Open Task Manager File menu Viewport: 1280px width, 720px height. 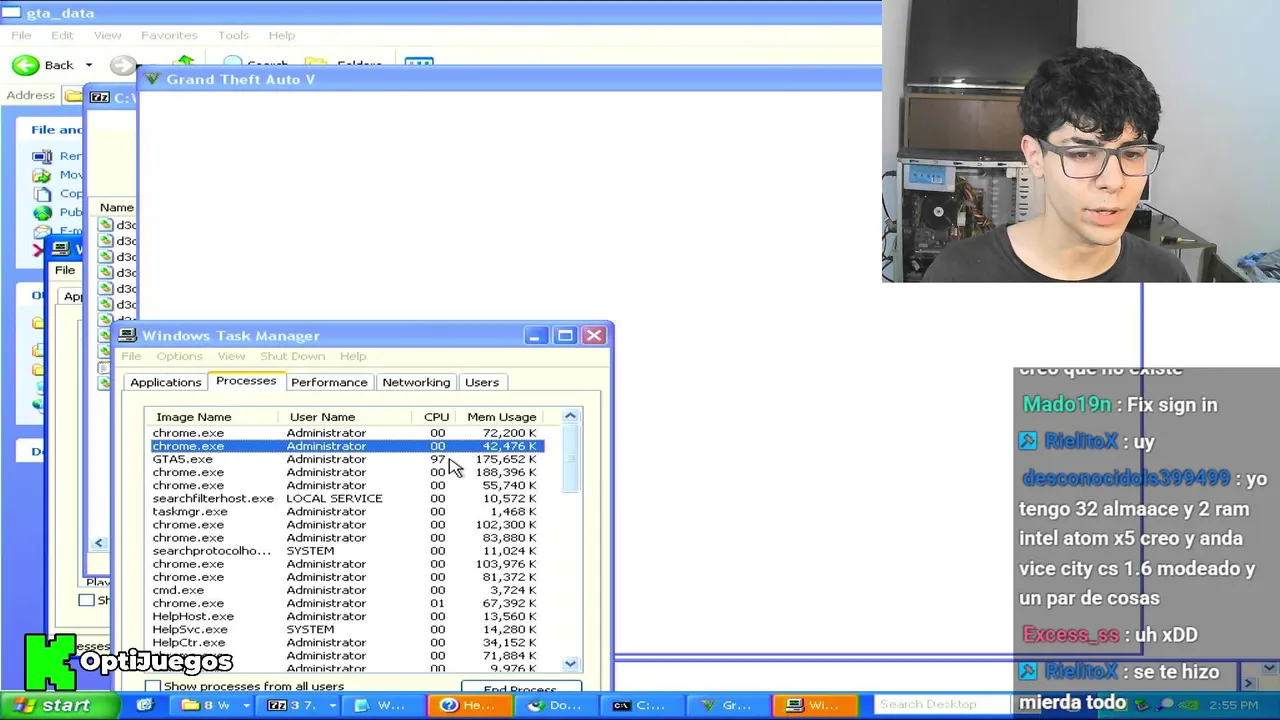click(131, 356)
